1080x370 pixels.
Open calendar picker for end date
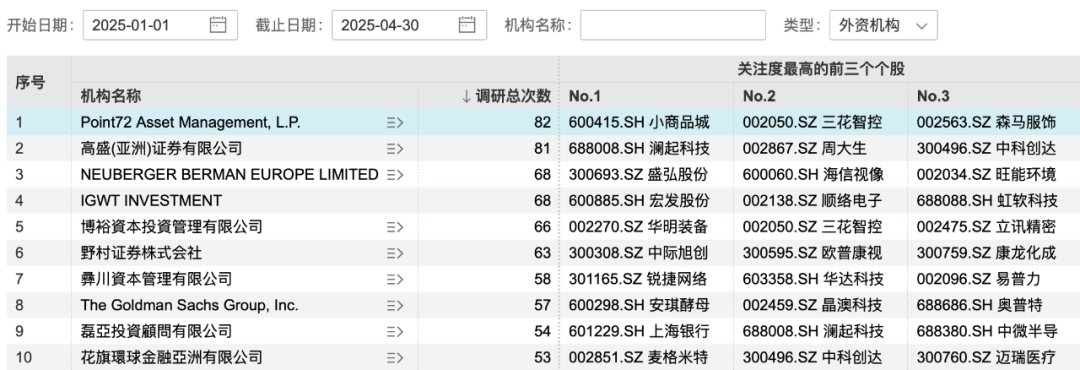click(467, 25)
